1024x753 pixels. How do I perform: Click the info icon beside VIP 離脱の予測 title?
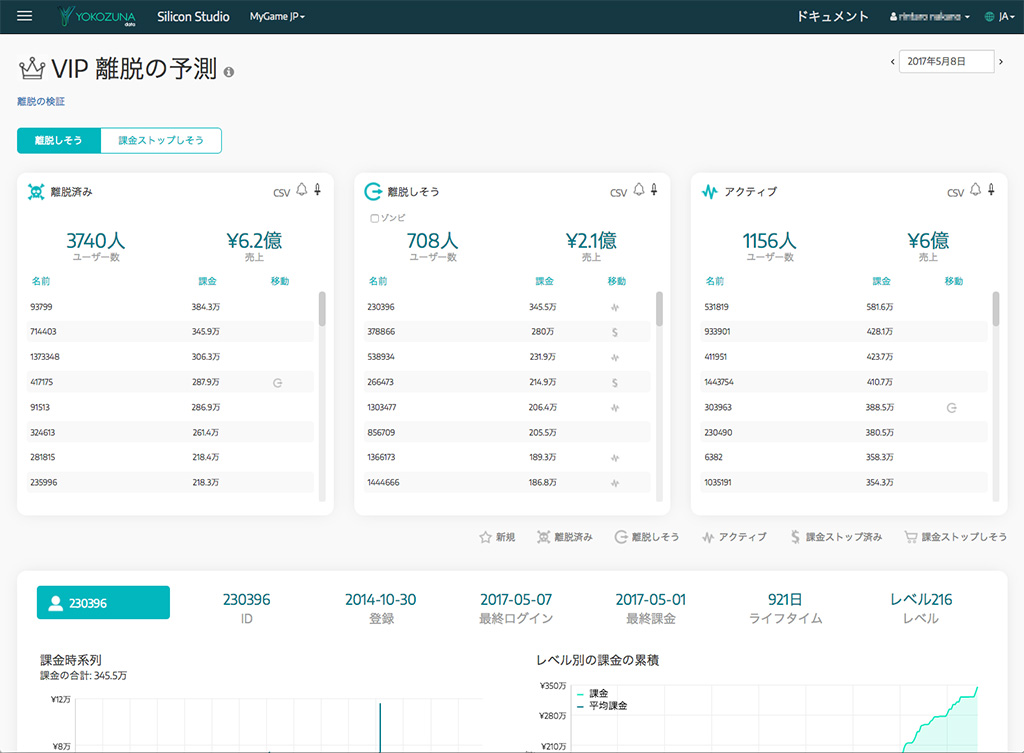click(x=229, y=72)
